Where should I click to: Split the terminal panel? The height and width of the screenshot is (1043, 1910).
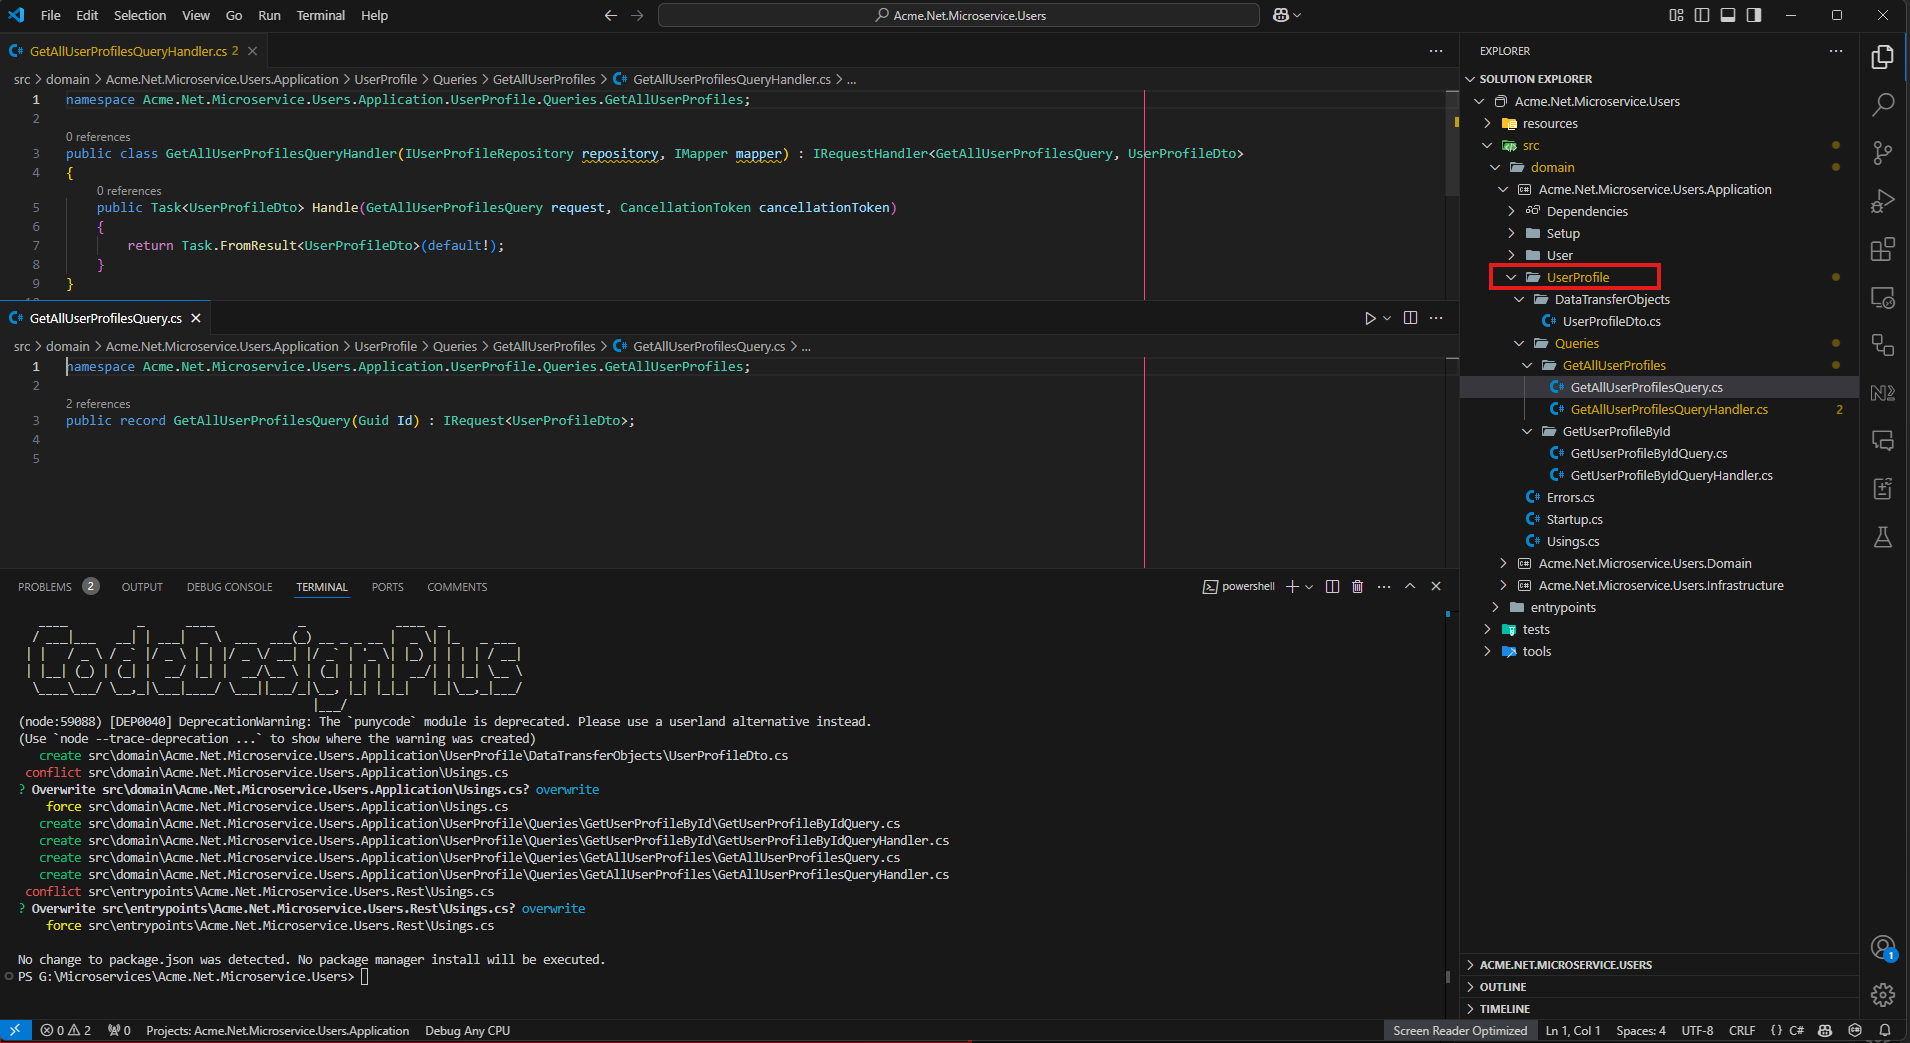pos(1332,587)
